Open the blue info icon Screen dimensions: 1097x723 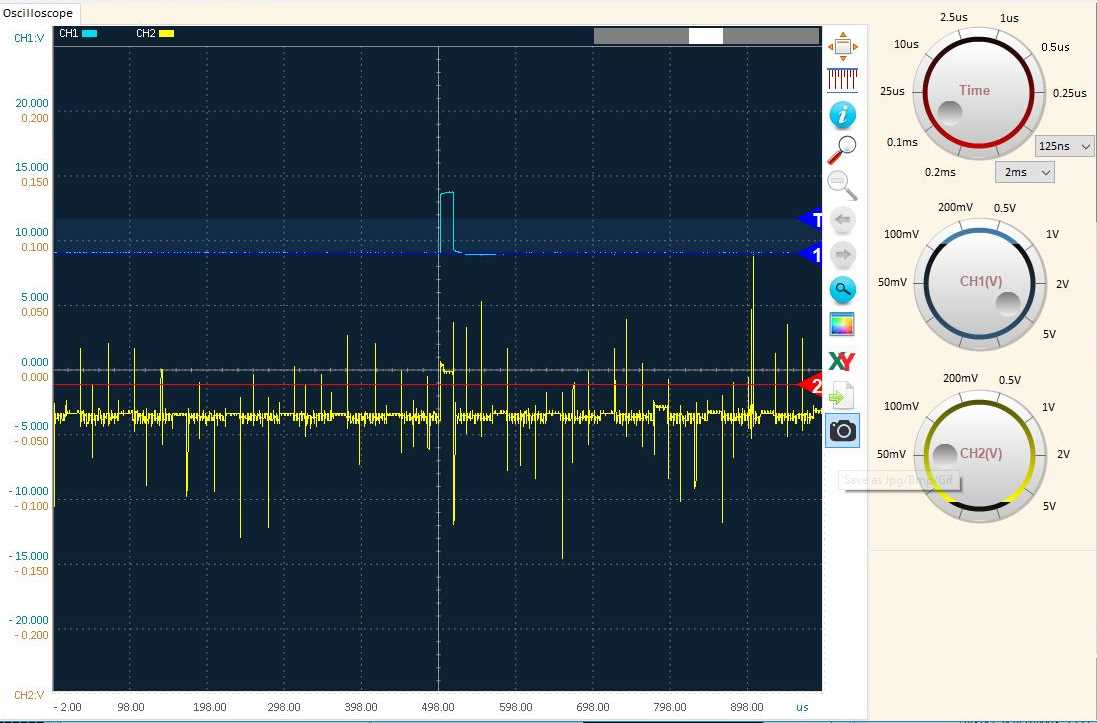pos(842,115)
